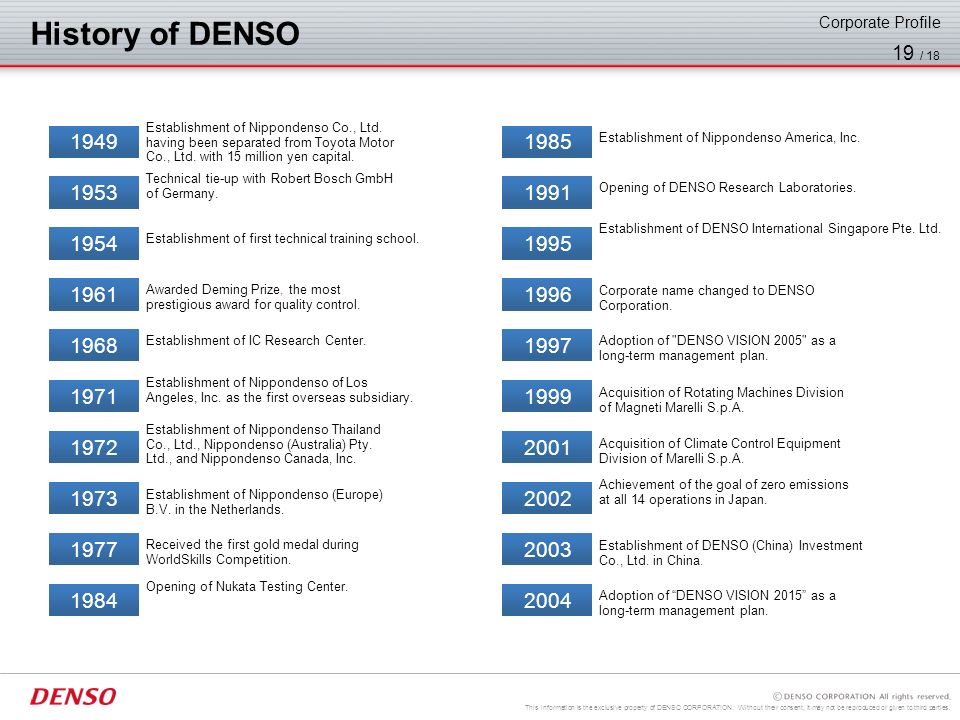Click the 'Nippondenso Thailand Co., Ltd.' description
960x720 pixels.
263,444
